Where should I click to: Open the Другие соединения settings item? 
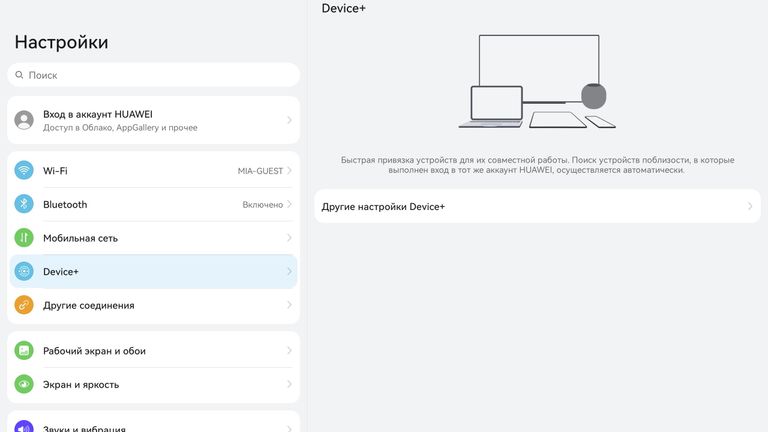pos(153,305)
